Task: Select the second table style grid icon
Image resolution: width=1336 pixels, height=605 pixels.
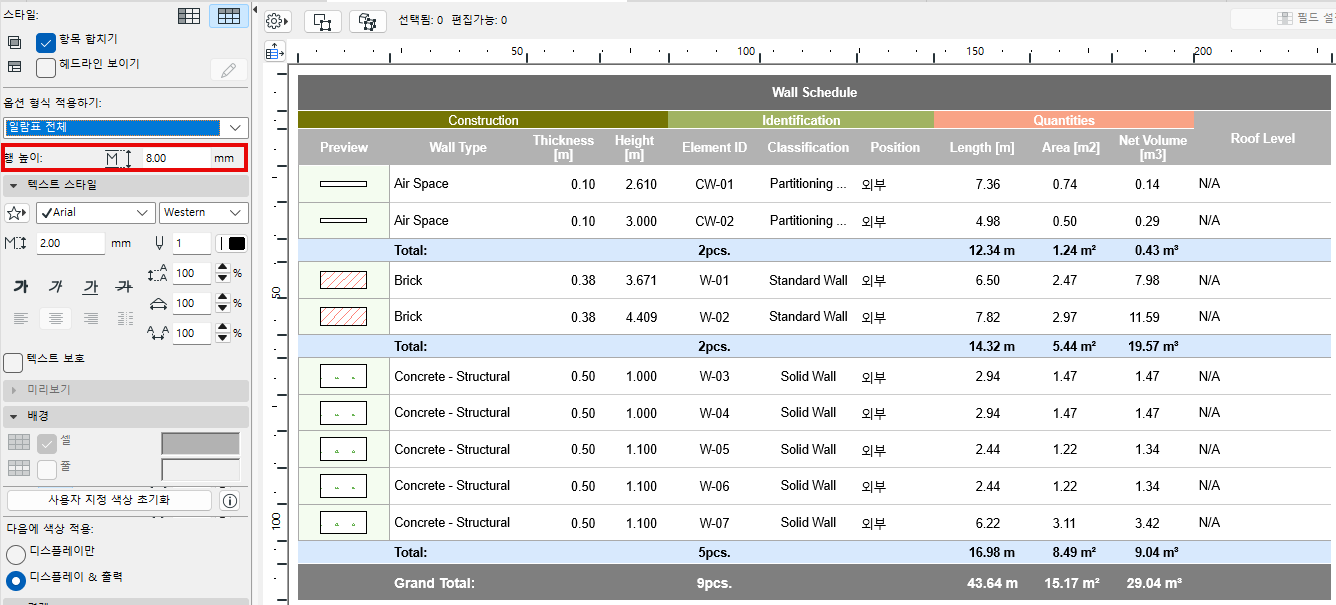Action: pyautogui.click(x=229, y=16)
